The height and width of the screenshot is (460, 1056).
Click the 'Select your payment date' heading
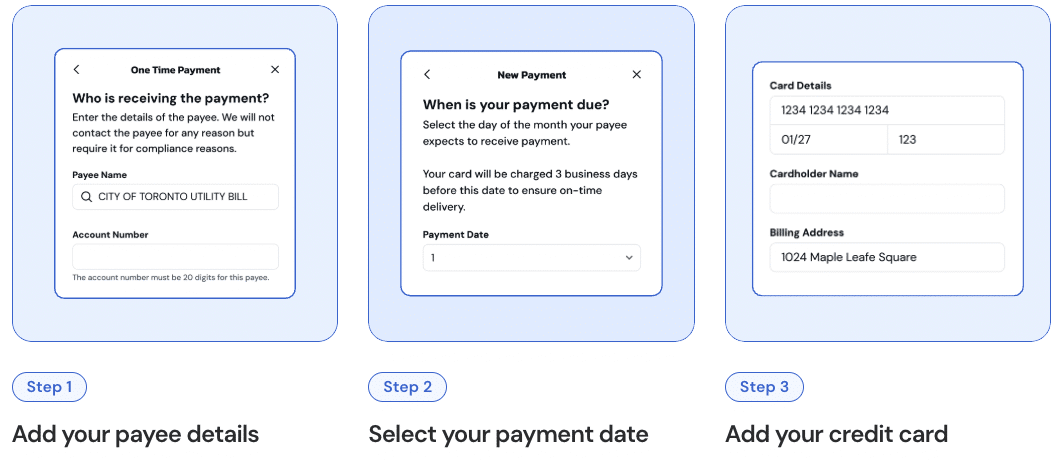[x=508, y=434]
